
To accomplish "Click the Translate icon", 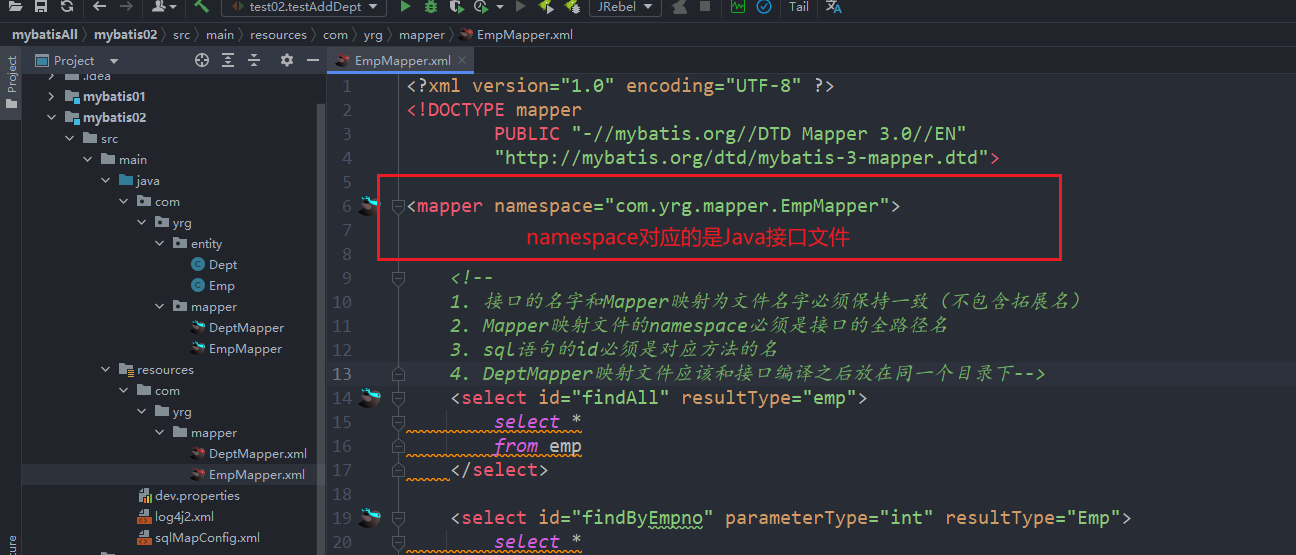I will (x=834, y=7).
